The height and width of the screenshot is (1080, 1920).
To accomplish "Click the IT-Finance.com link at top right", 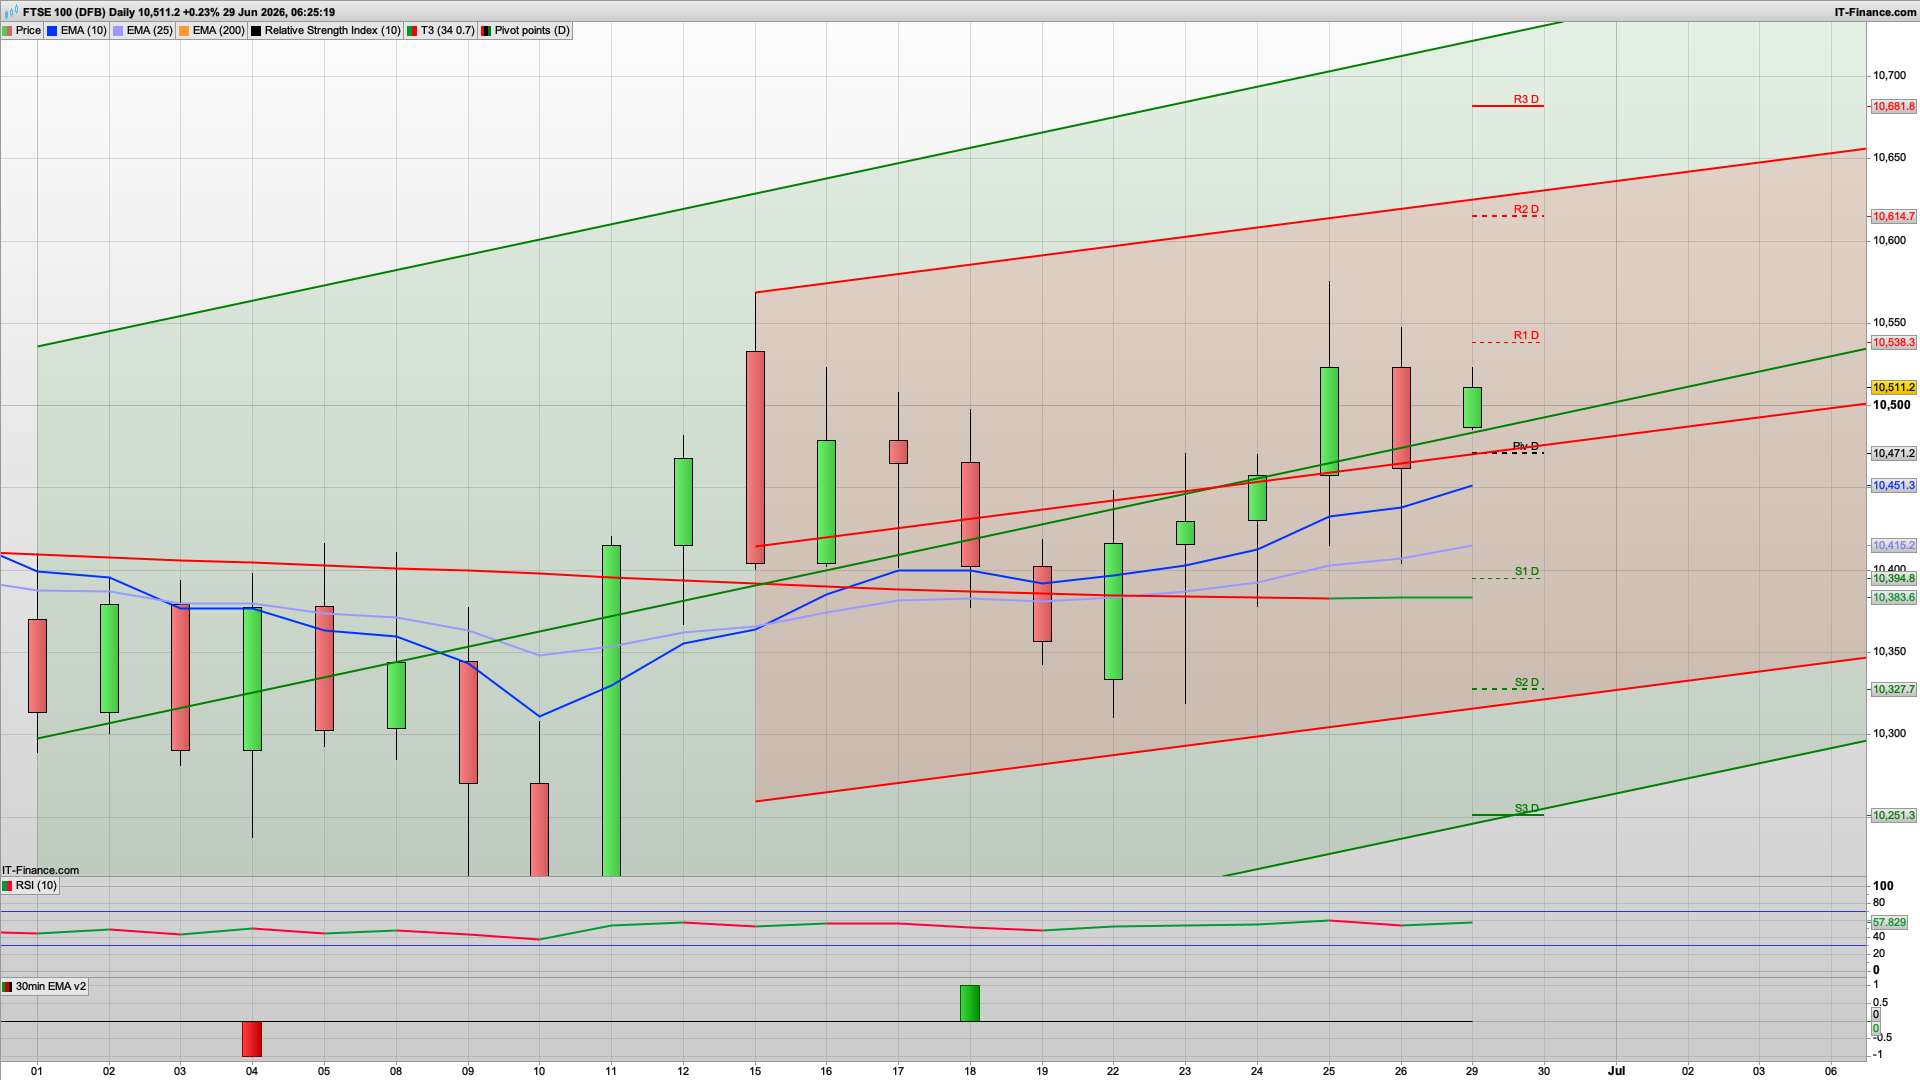I will 1875,12.
